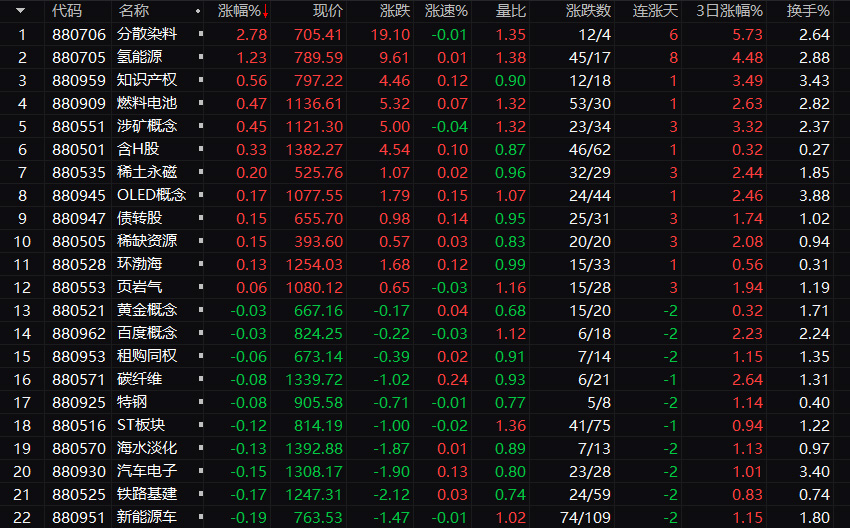The width and height of the screenshot is (850, 528).
Task: Sort by 涨跌 column header
Action: (x=395, y=11)
